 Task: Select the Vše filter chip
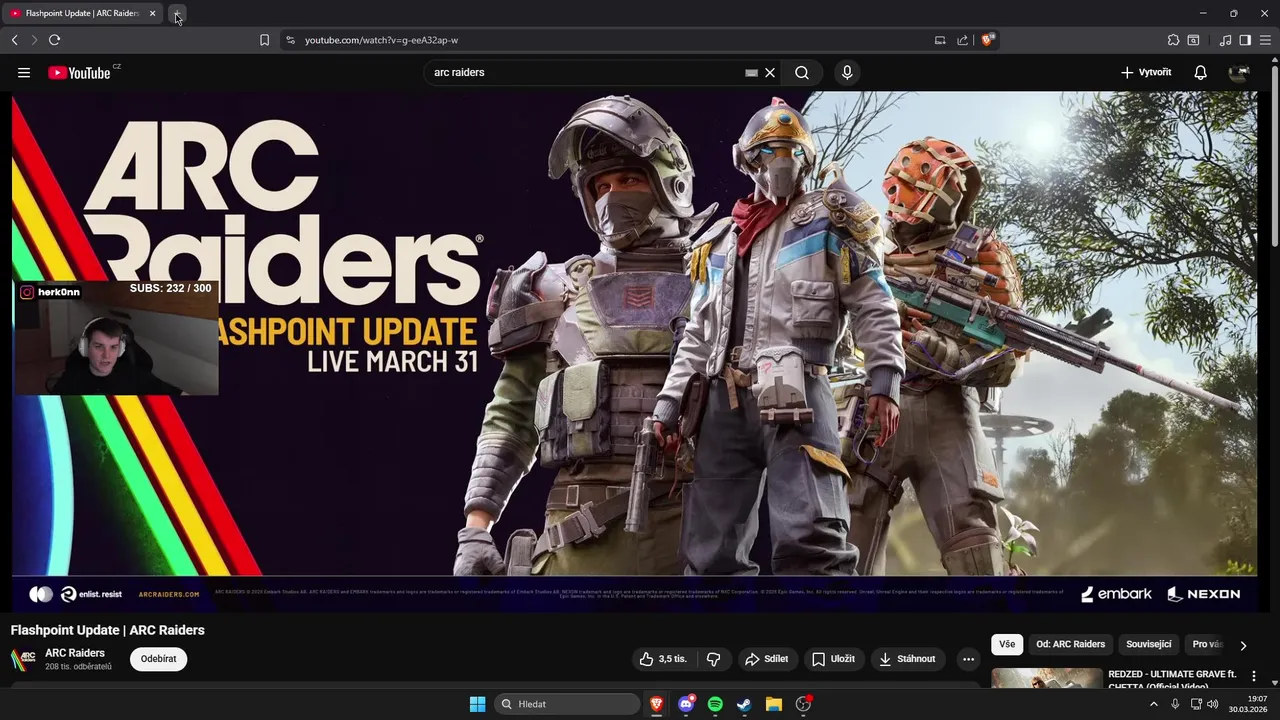point(1007,644)
